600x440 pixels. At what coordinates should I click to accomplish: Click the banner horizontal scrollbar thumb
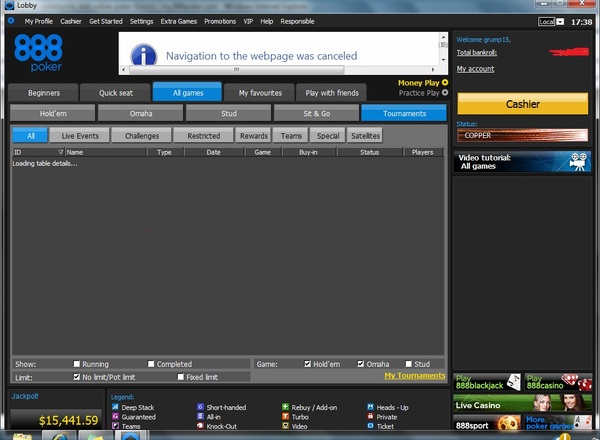[x=236, y=70]
